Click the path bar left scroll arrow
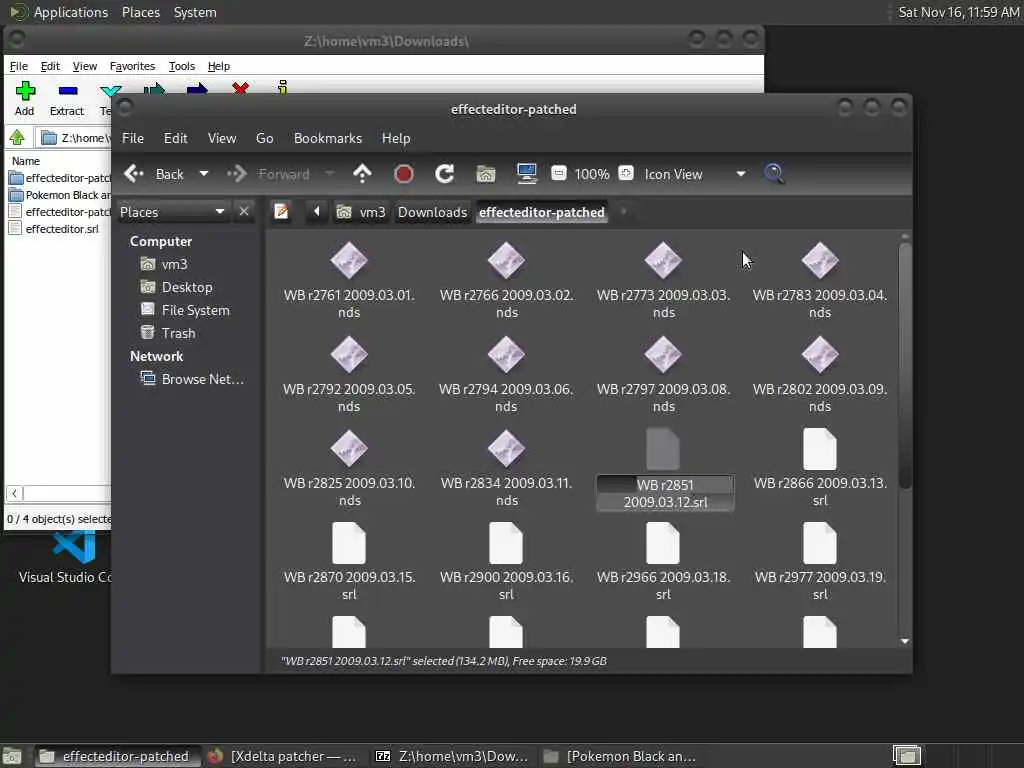1024x768 pixels. click(317, 212)
